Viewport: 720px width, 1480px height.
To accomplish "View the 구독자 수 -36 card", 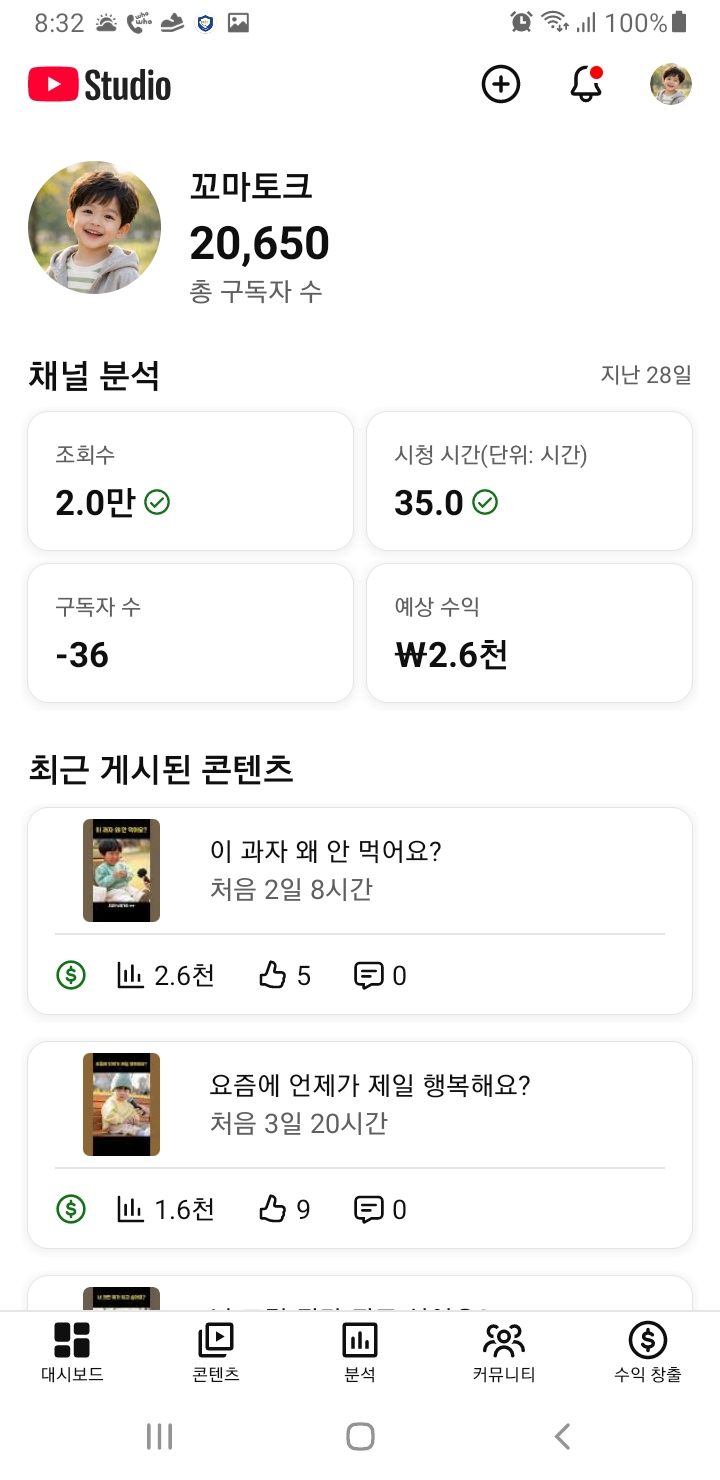I will point(190,633).
